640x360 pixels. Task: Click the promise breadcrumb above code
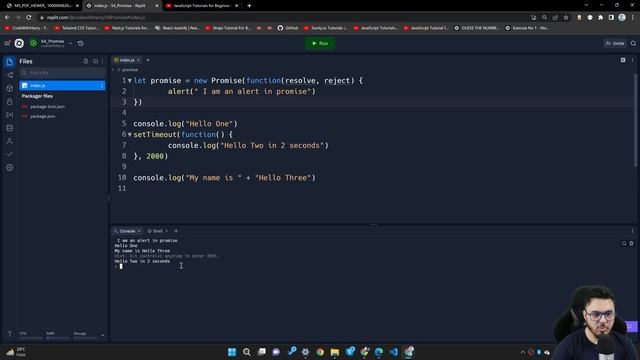pos(130,70)
